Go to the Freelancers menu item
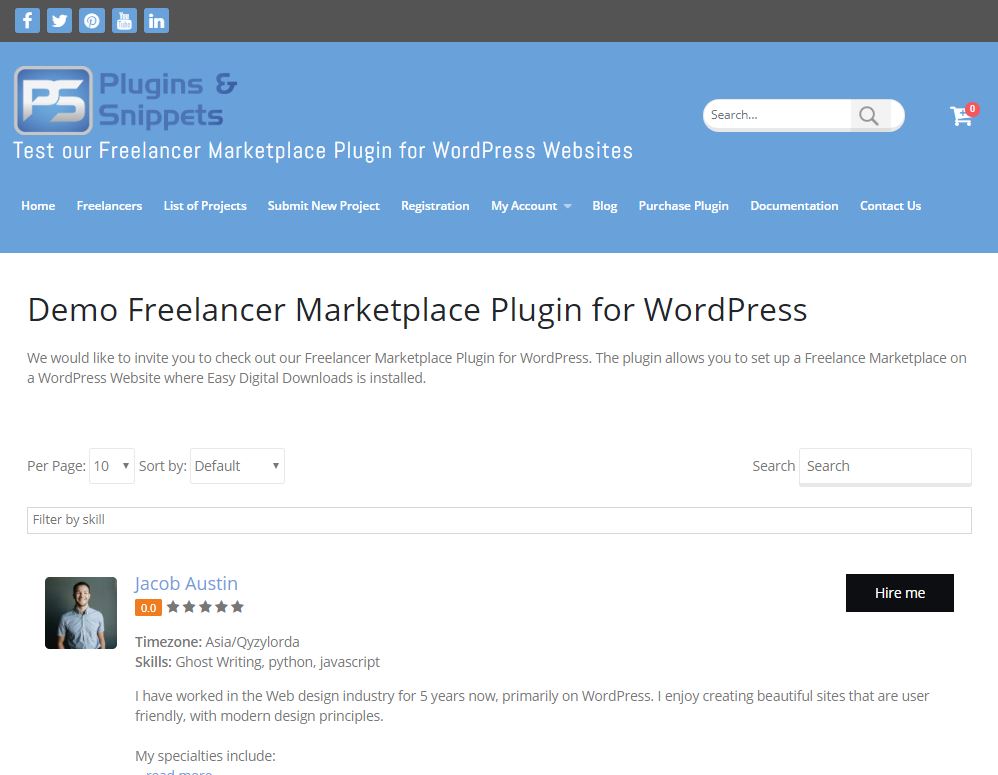Image resolution: width=998 pixels, height=775 pixels. click(109, 206)
